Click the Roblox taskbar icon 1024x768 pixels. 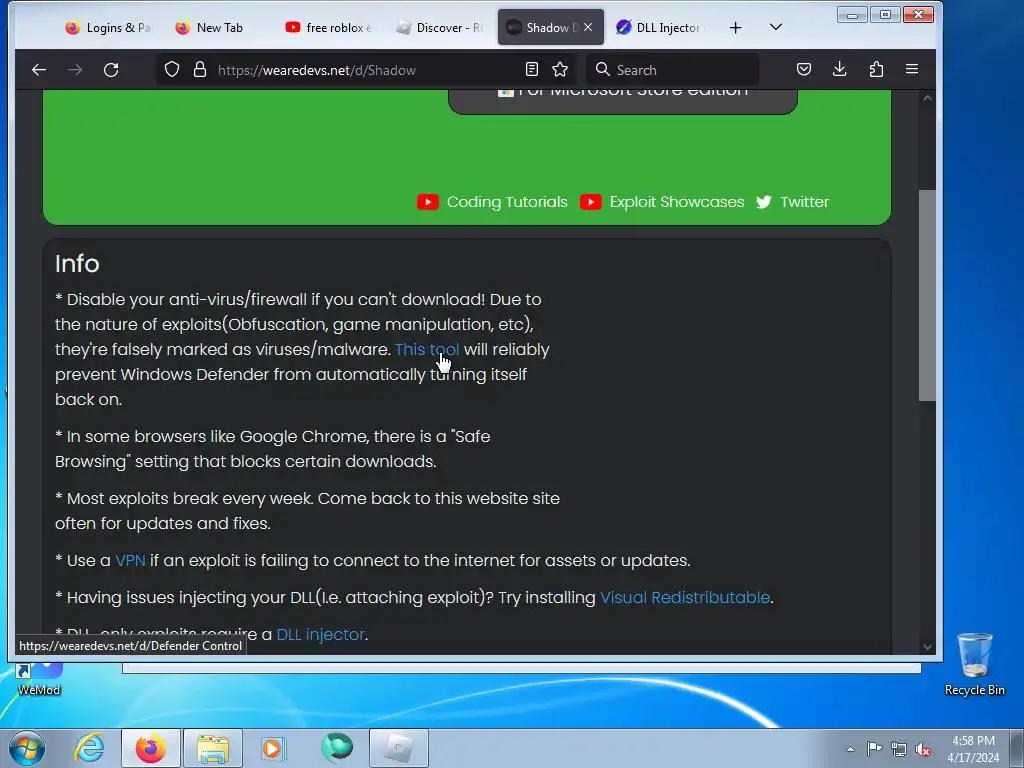pyautogui.click(x=399, y=748)
